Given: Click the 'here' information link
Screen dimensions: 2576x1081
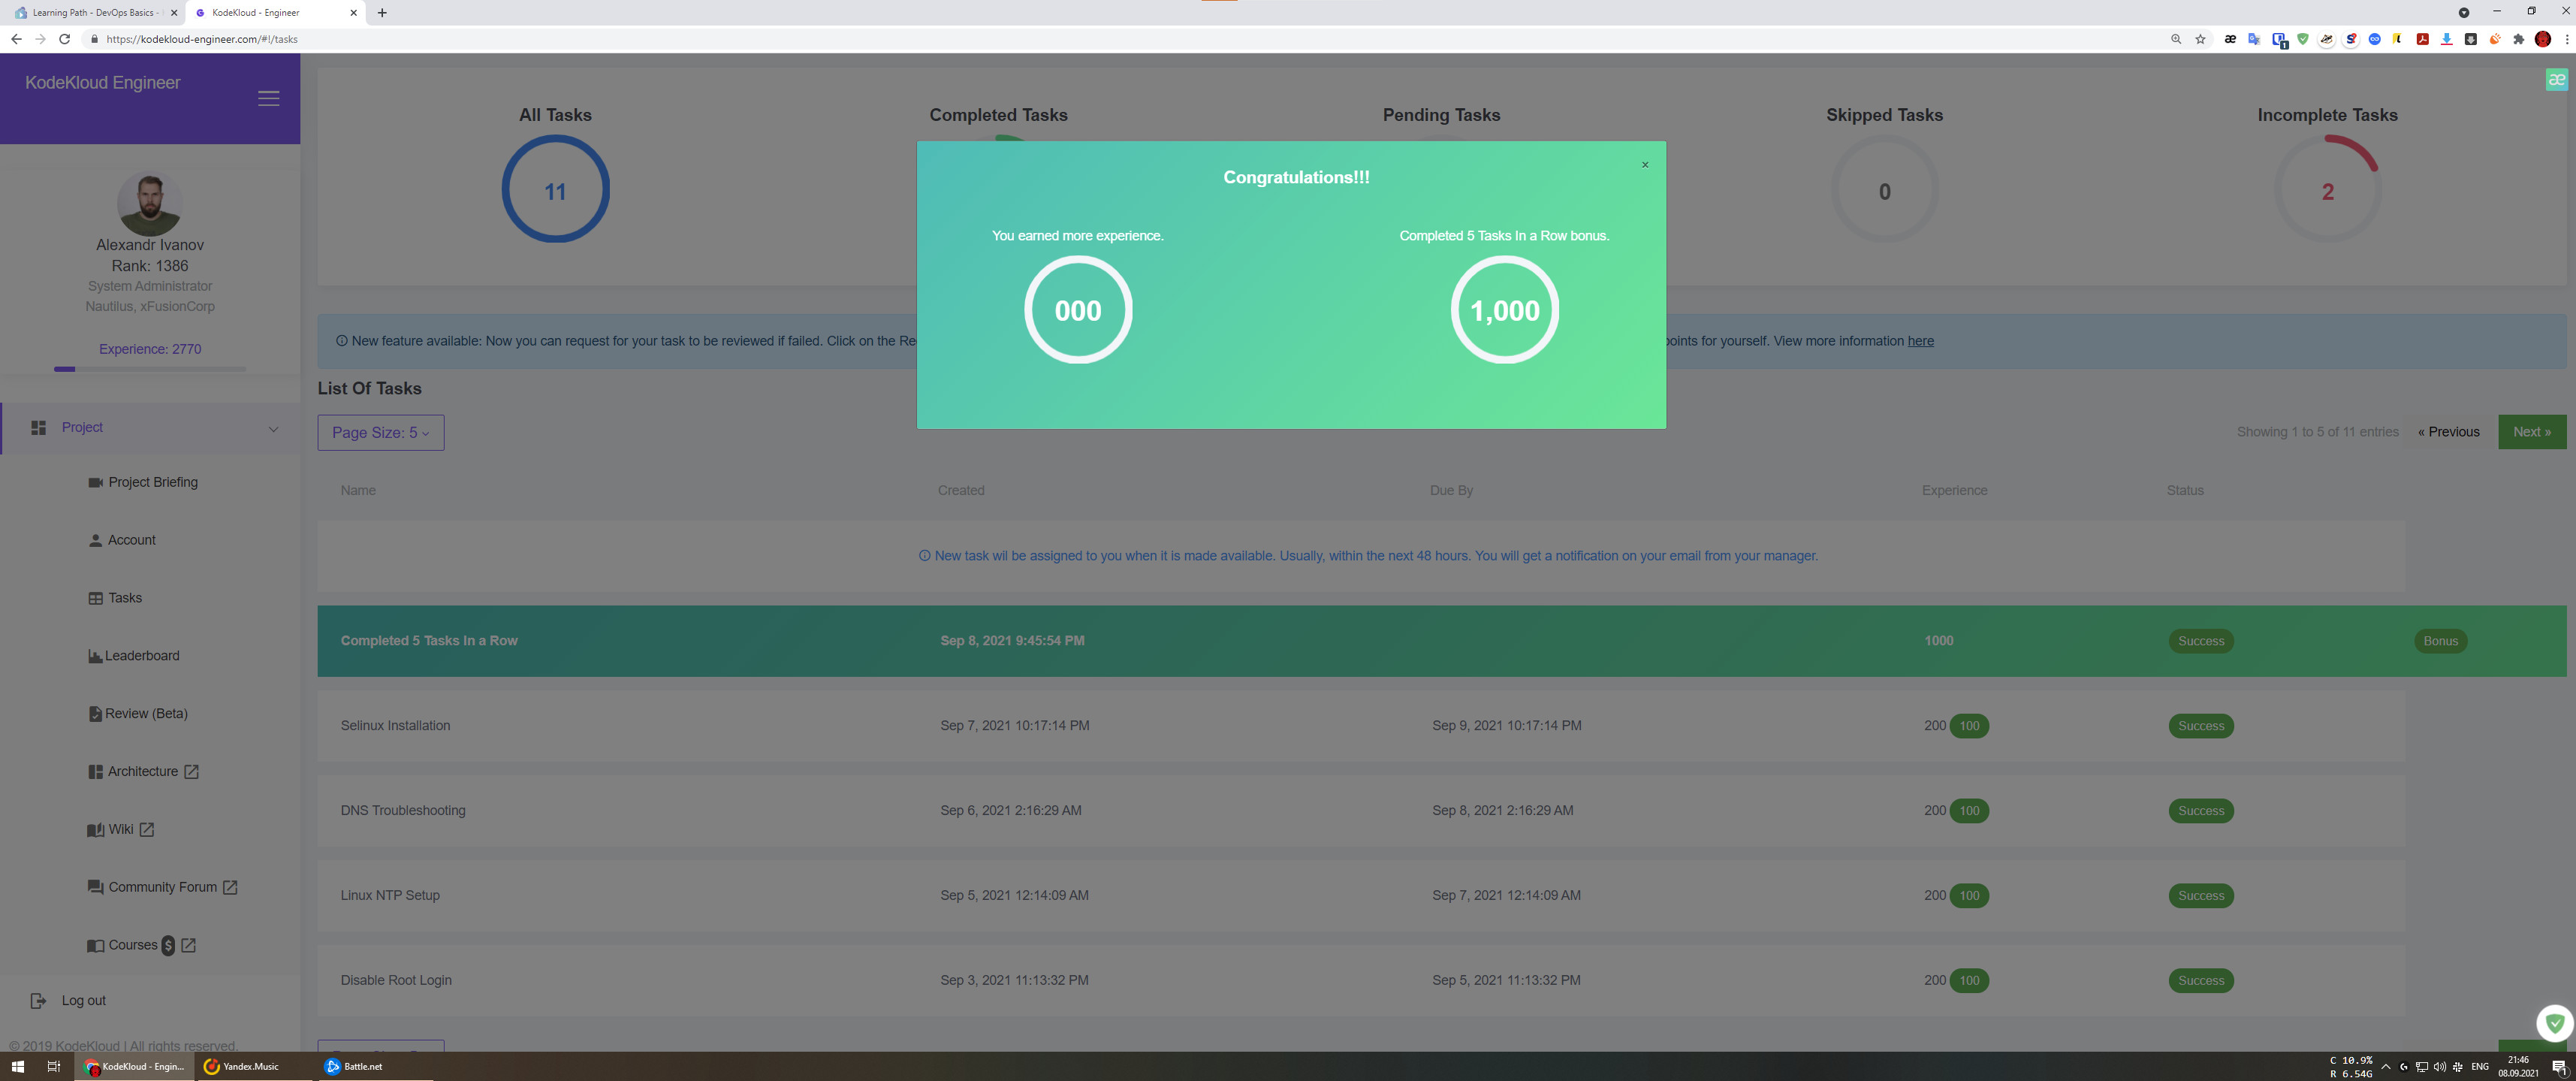Looking at the screenshot, I should click(1920, 341).
